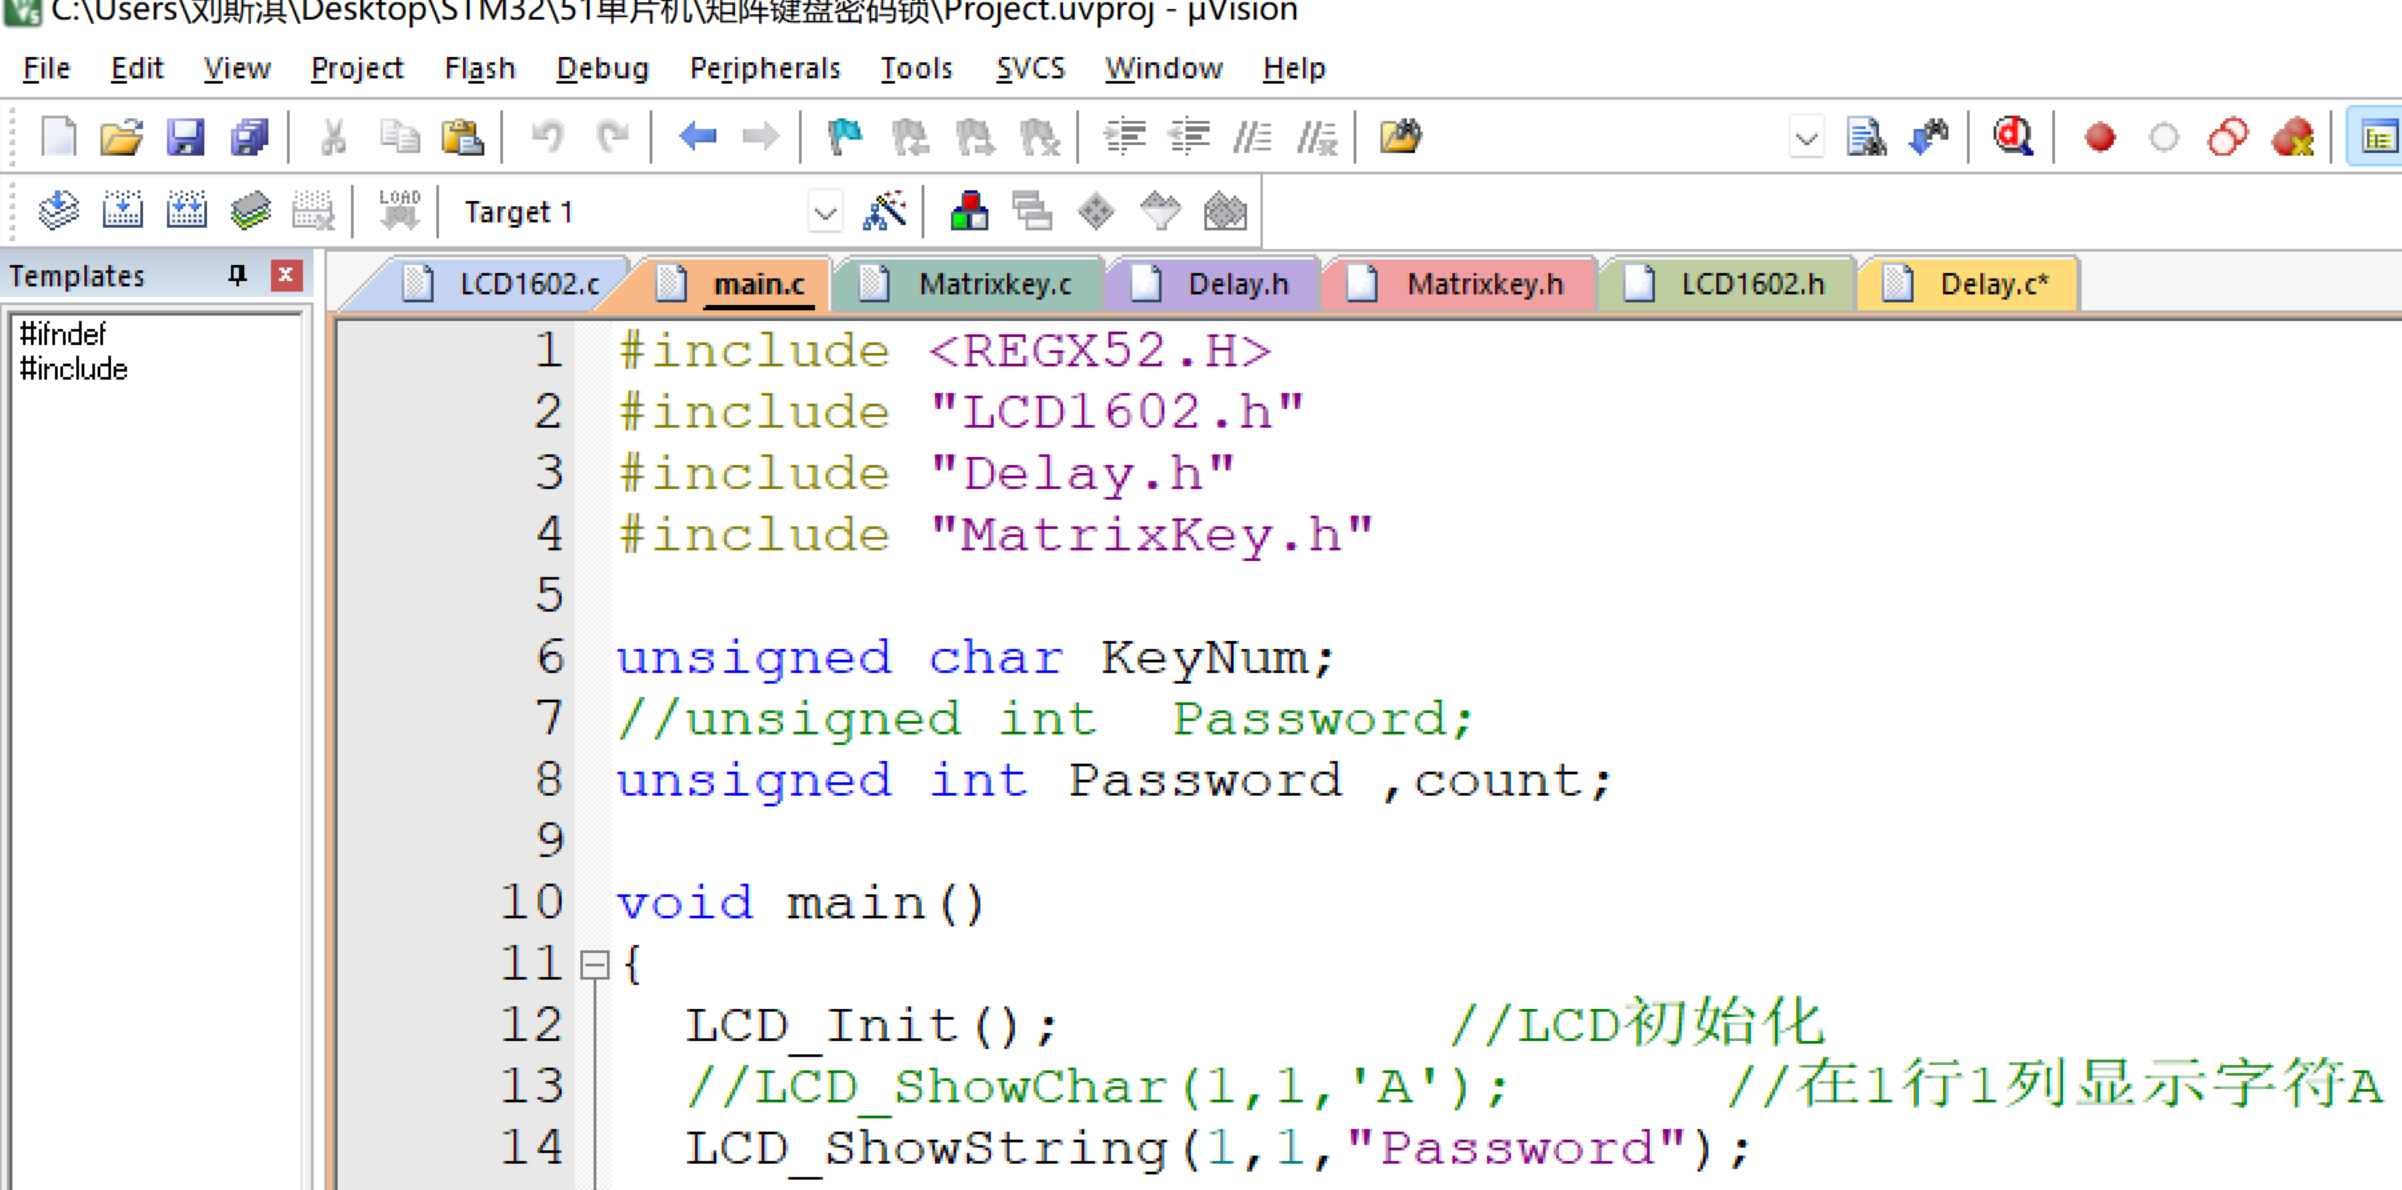Click the Open file folder icon
The width and height of the screenshot is (2402, 1190).
(121, 137)
